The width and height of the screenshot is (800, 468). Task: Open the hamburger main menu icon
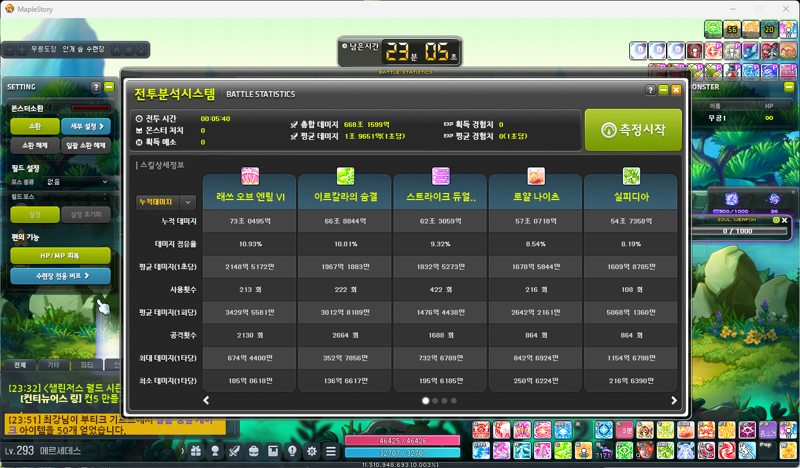[331, 451]
